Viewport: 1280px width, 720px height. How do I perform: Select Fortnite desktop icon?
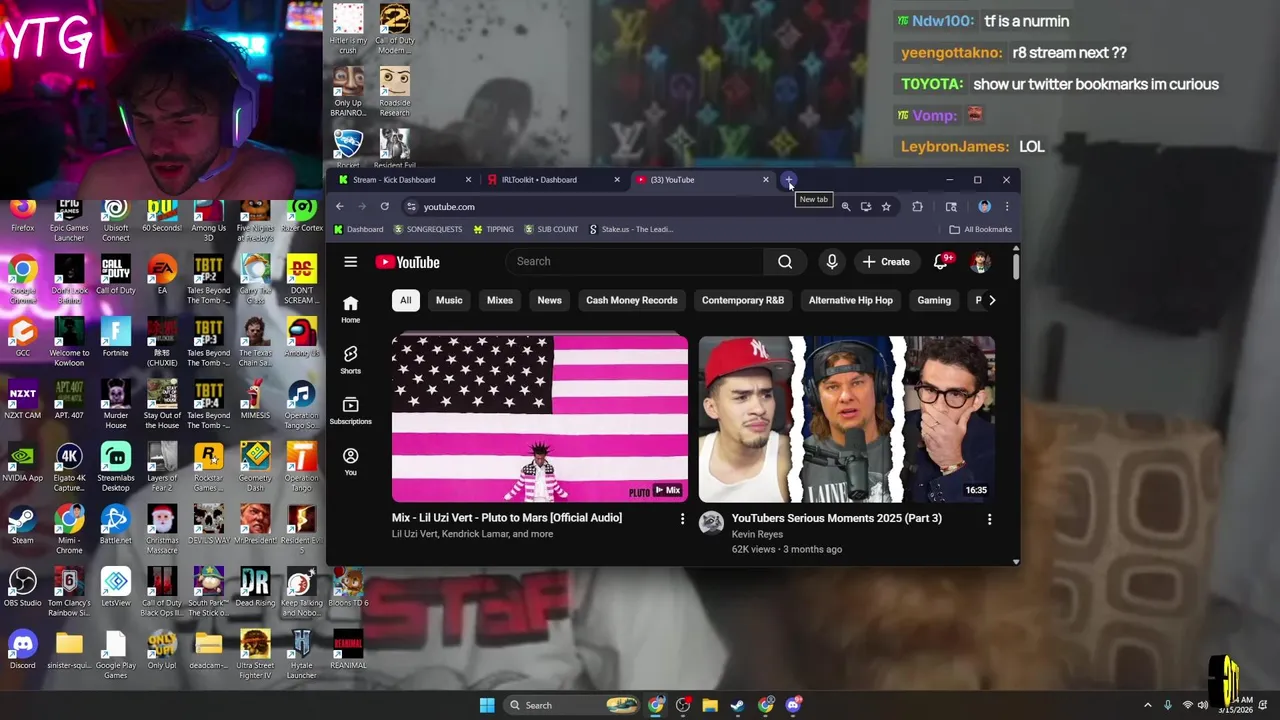point(115,338)
